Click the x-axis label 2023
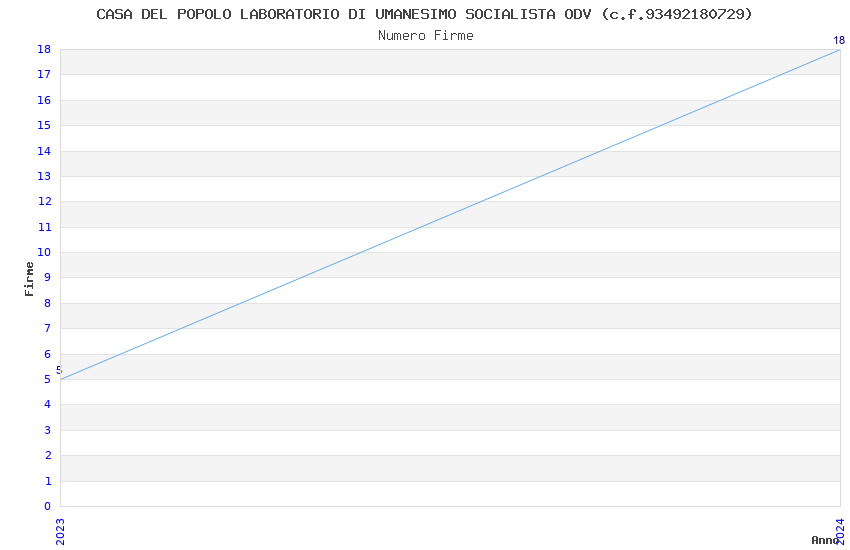The height and width of the screenshot is (550, 850). (60, 532)
